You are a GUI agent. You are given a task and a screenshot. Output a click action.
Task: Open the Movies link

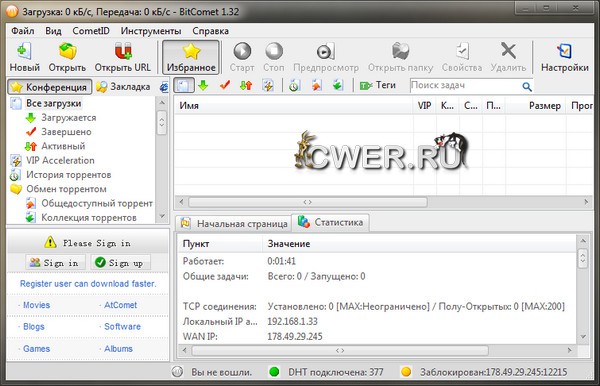(x=36, y=305)
